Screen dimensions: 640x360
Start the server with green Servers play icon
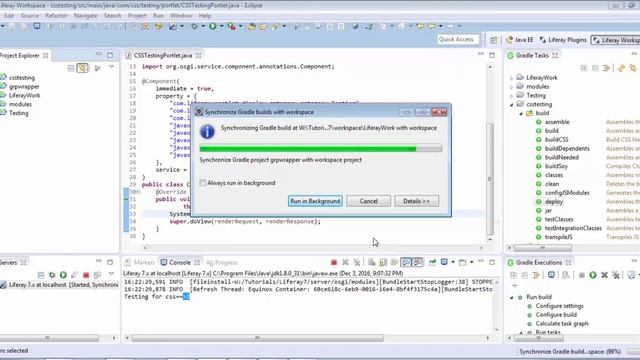[63, 275]
